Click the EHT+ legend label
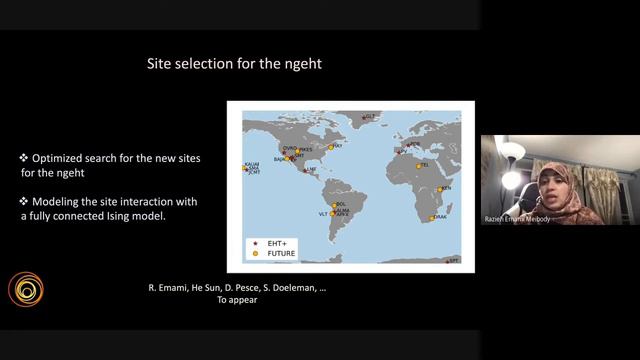The height and width of the screenshot is (360, 640). point(277,243)
